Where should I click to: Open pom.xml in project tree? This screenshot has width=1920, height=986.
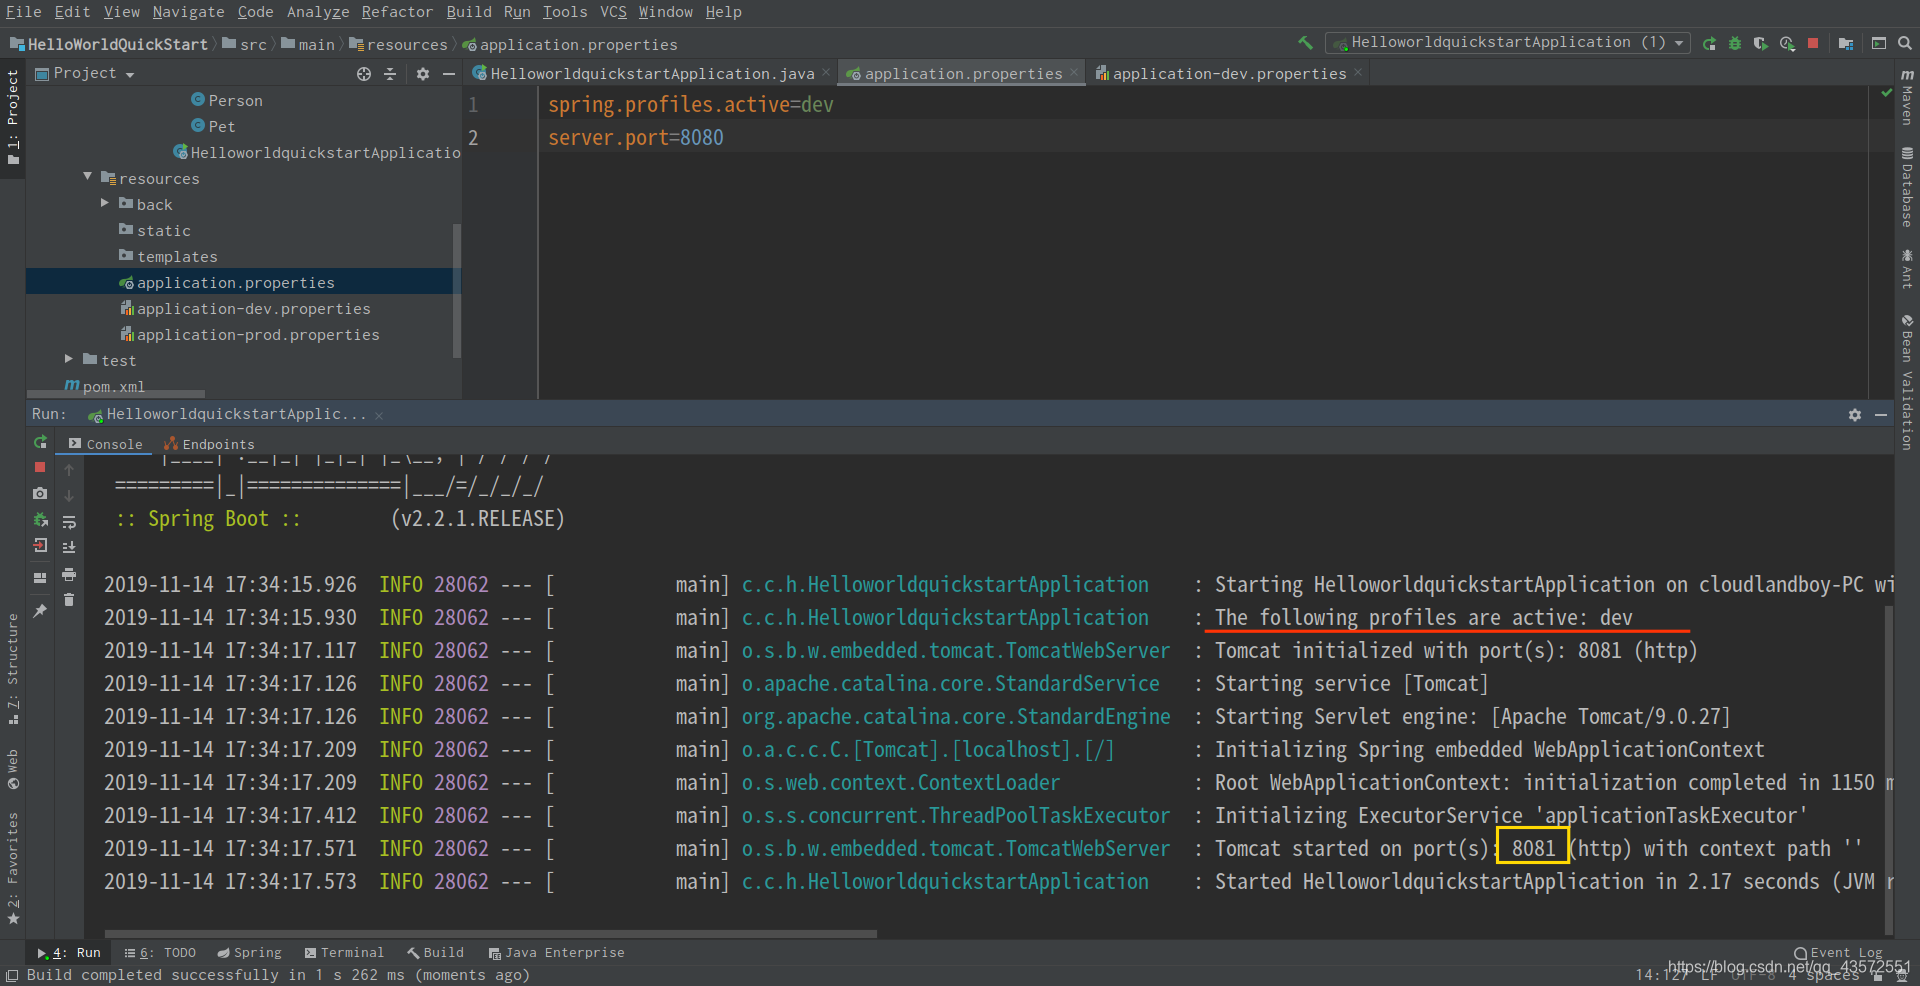point(105,386)
